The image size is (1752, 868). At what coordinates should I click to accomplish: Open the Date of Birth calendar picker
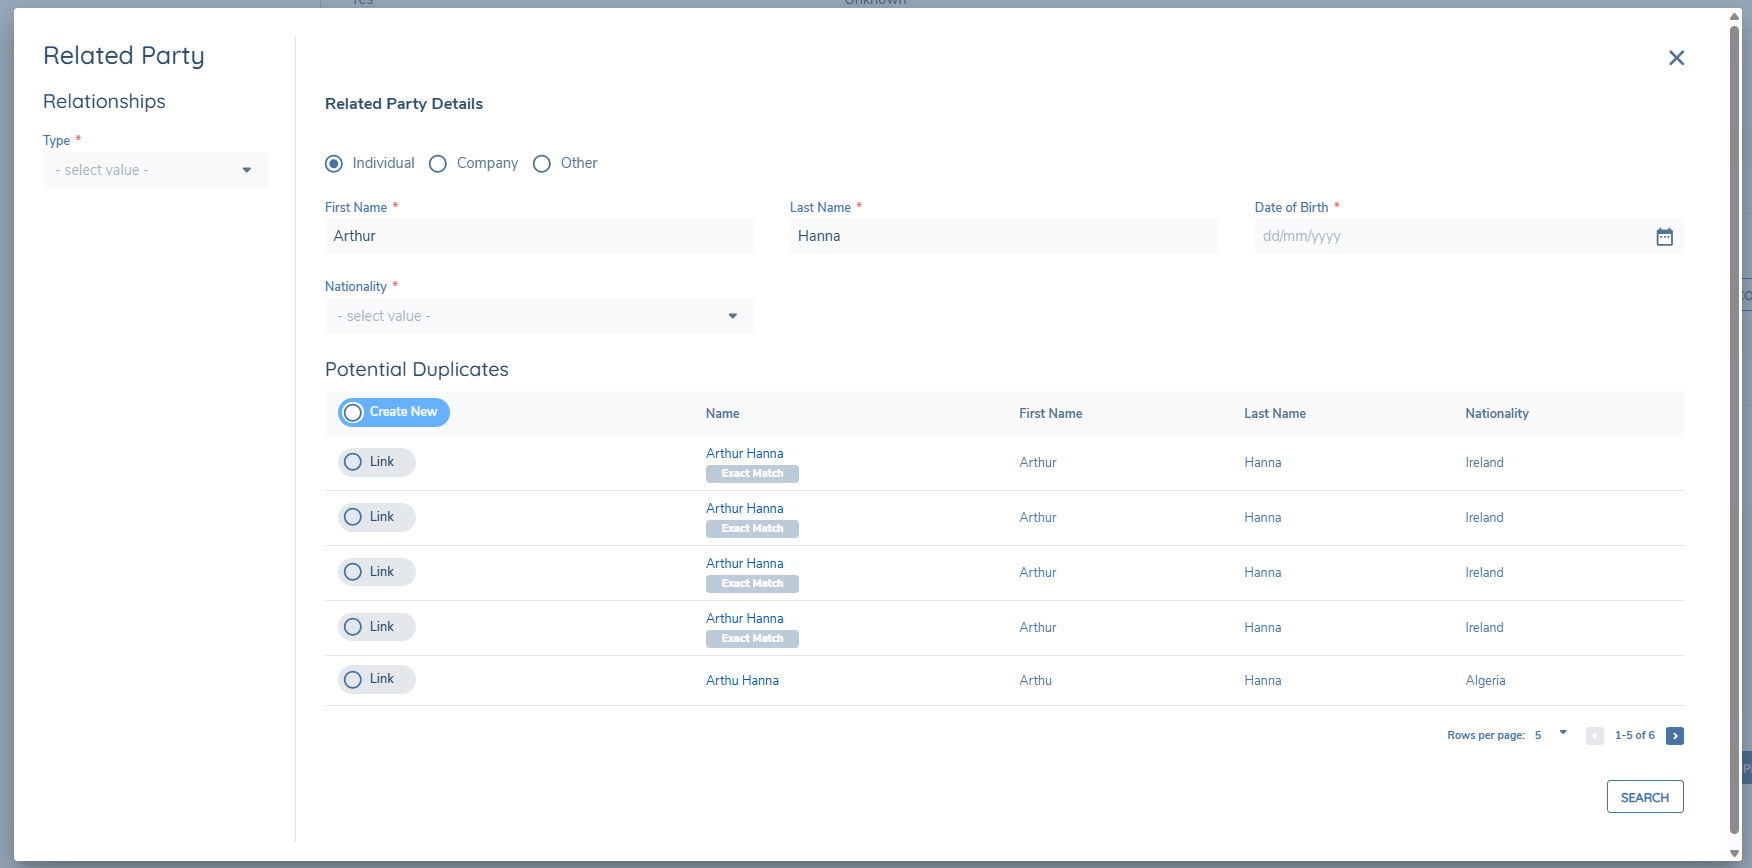coord(1664,237)
